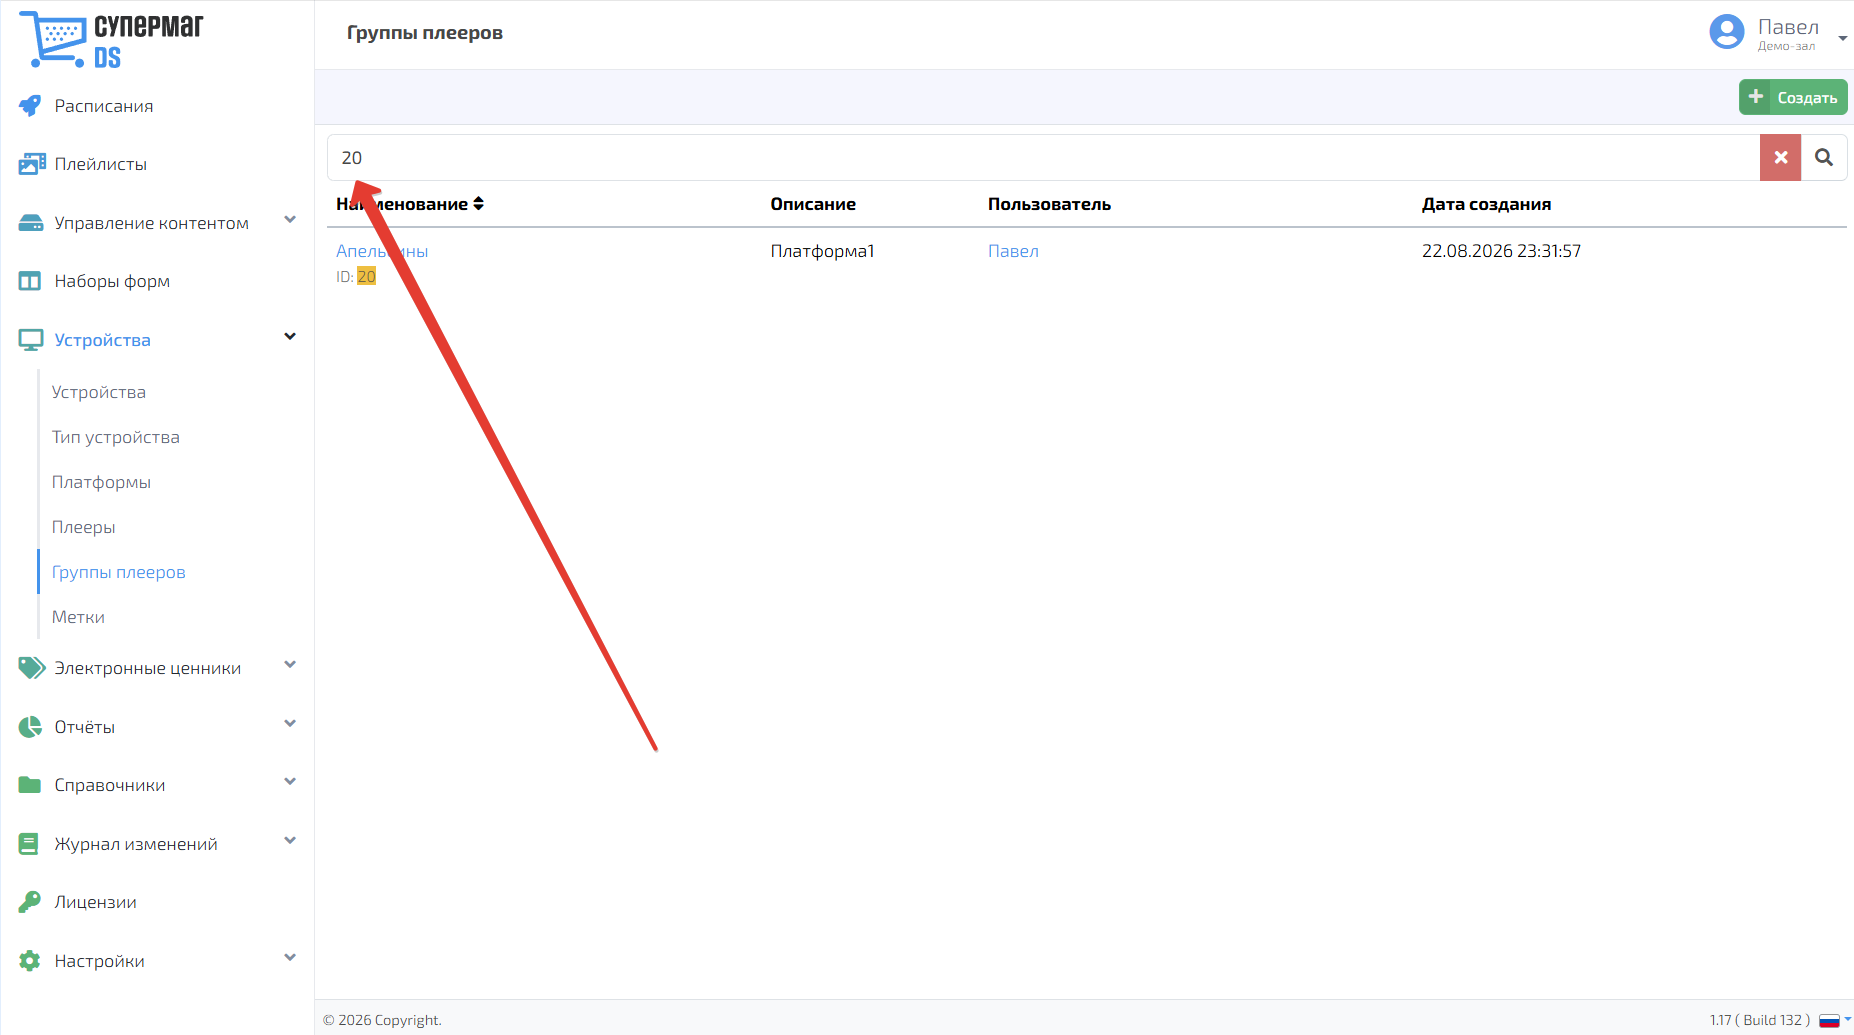Click the Наборы форм icon
The image size is (1854, 1035).
tap(30, 281)
